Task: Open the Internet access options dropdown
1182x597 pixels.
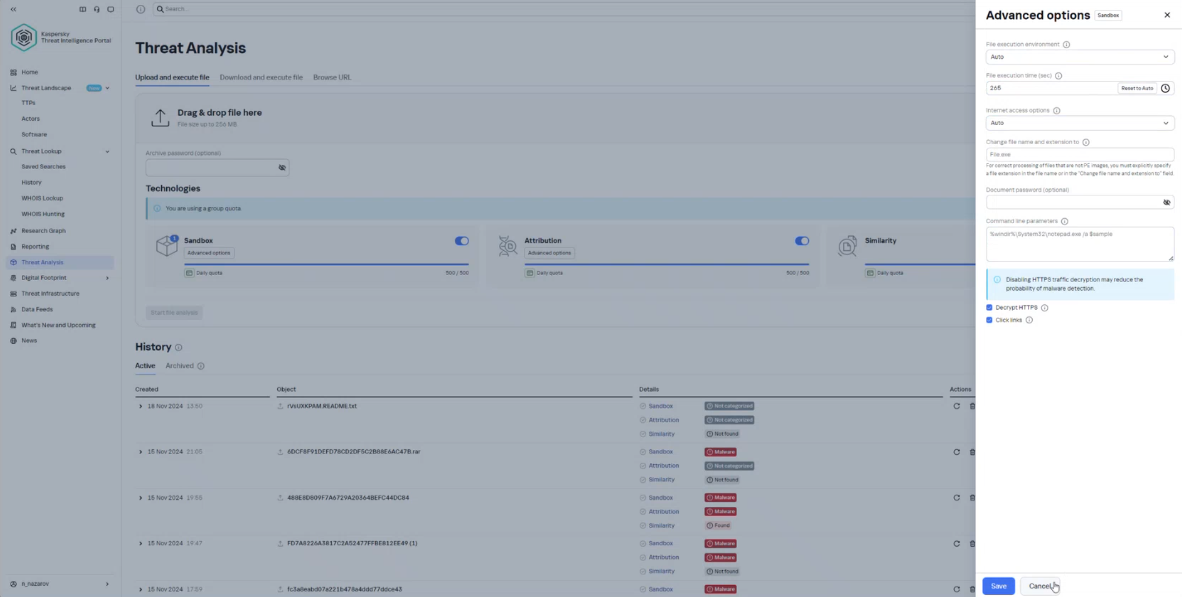Action: point(1079,123)
